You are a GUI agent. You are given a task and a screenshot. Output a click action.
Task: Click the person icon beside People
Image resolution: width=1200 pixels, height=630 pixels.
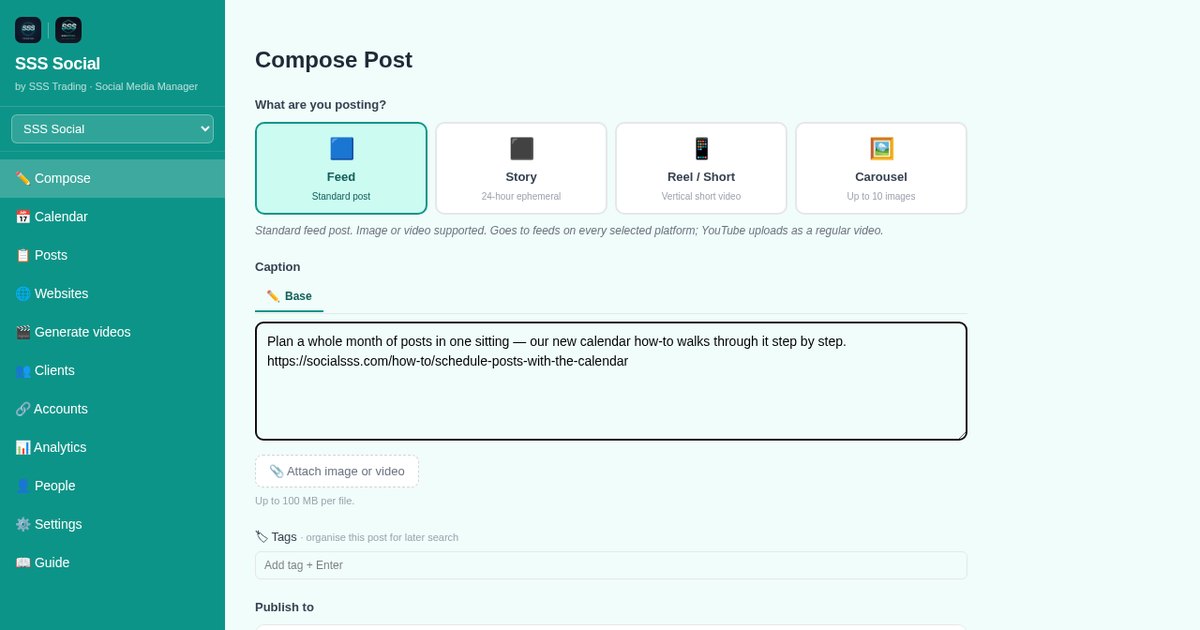[x=23, y=486]
